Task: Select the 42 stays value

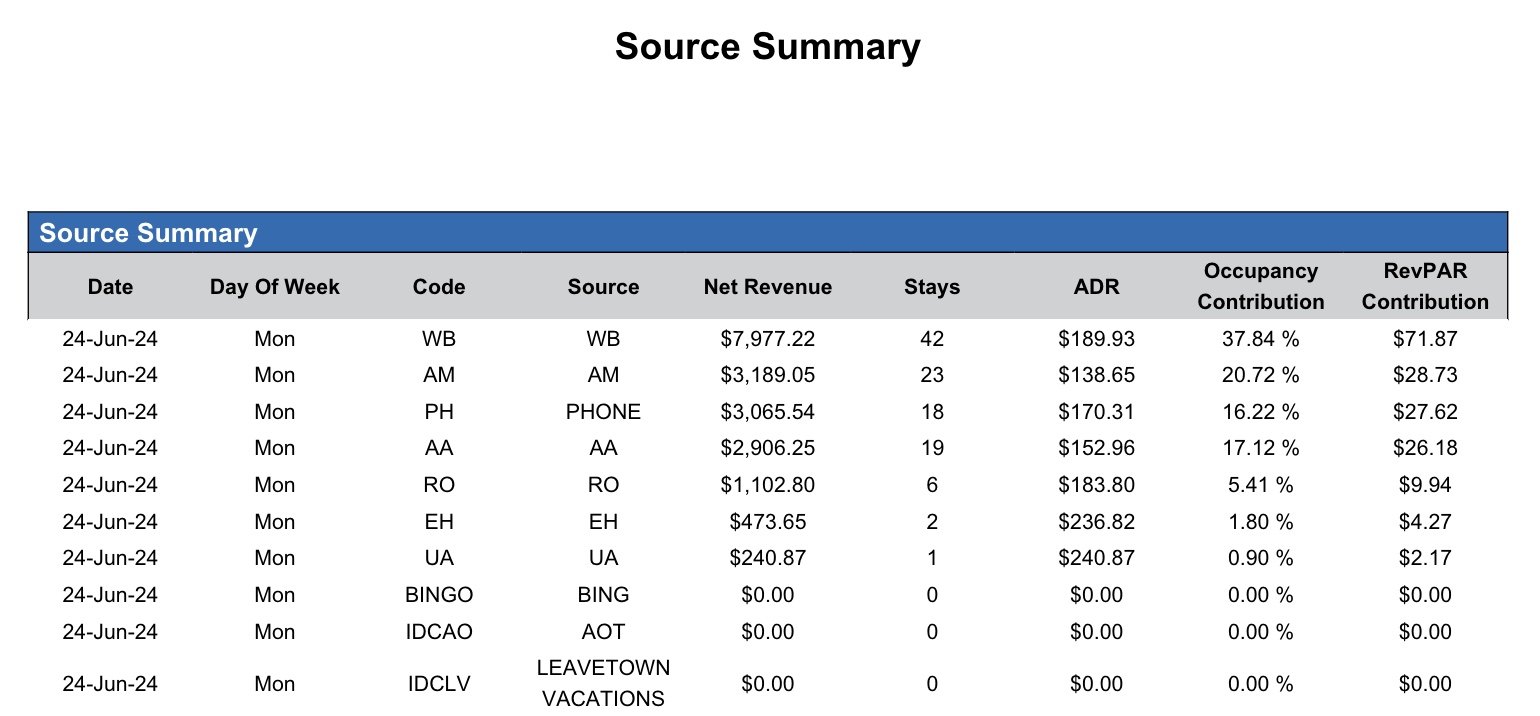Action: click(x=932, y=339)
